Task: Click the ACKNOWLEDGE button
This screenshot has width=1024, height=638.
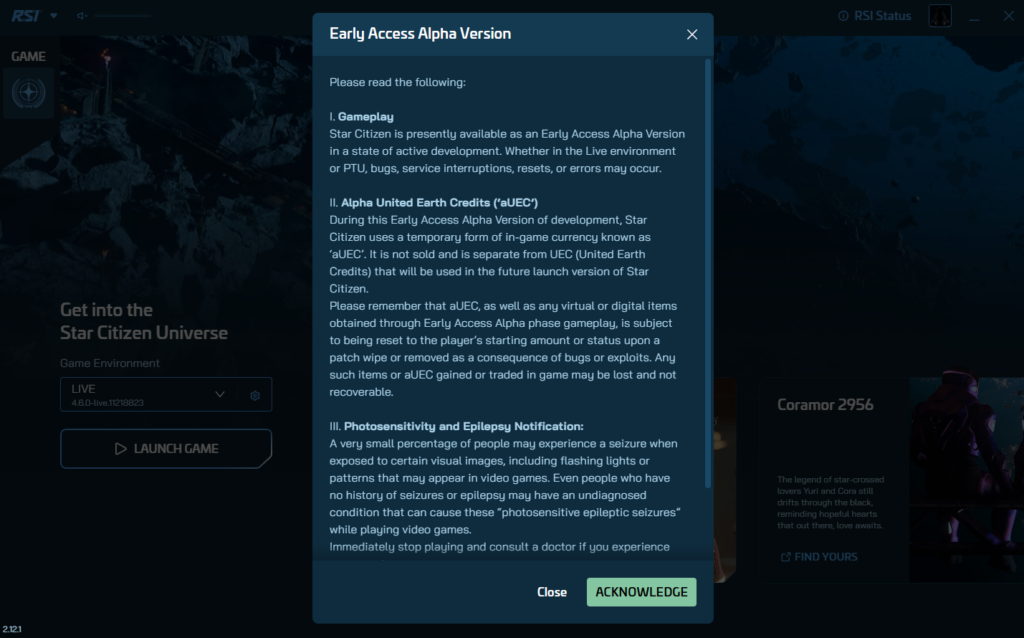Action: (x=641, y=592)
